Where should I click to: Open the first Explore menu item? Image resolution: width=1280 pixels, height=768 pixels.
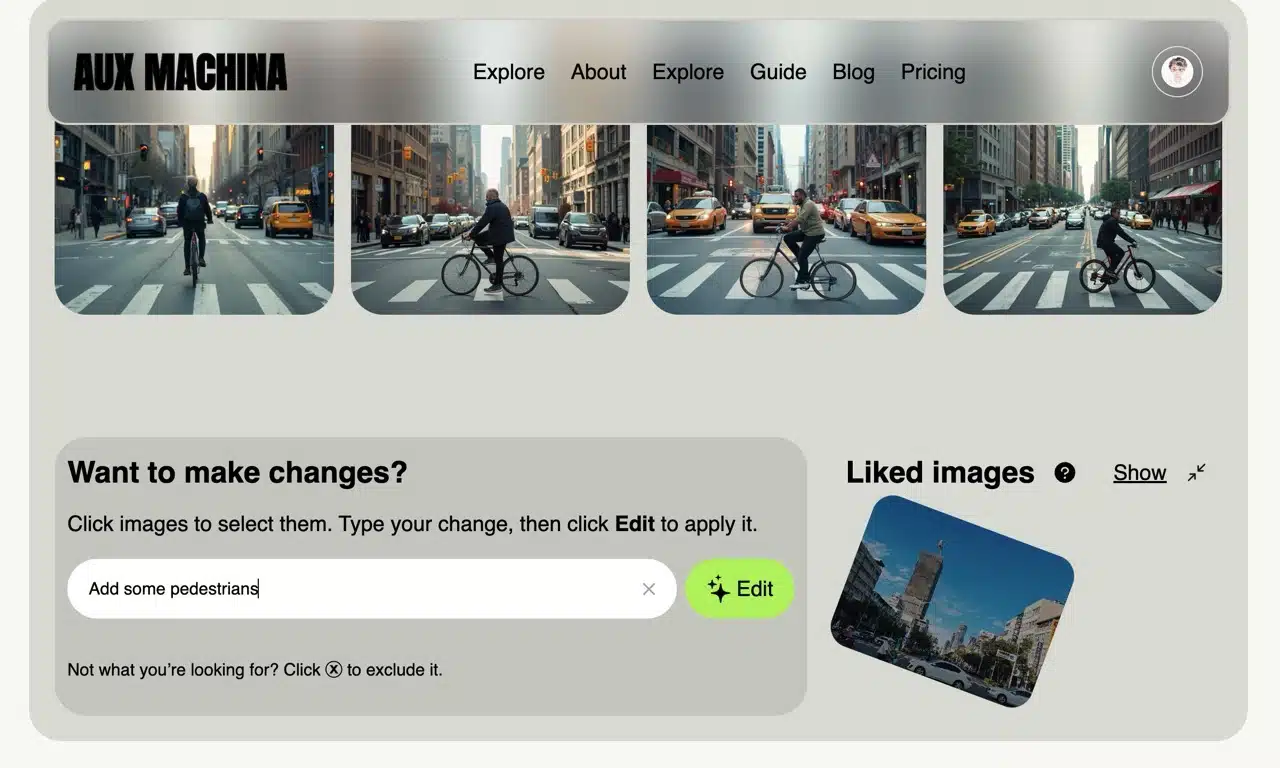[509, 72]
